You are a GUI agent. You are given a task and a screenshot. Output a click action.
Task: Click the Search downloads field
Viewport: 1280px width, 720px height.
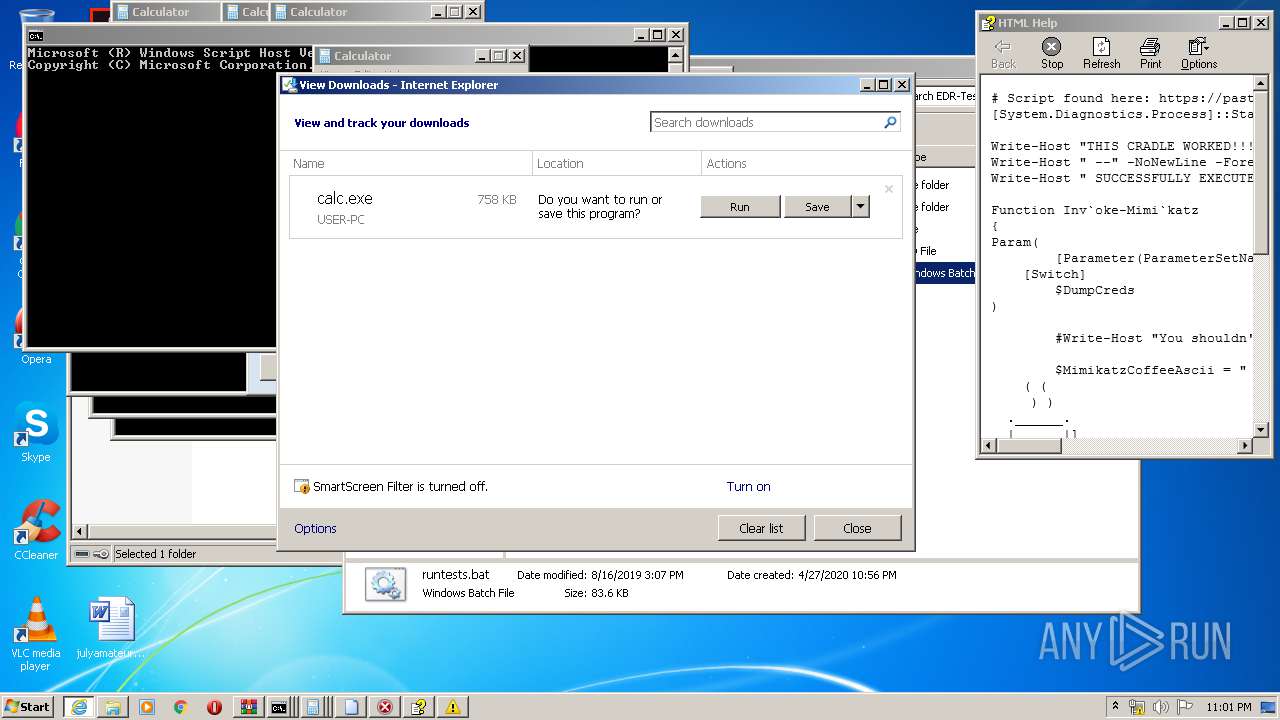pyautogui.click(x=766, y=122)
